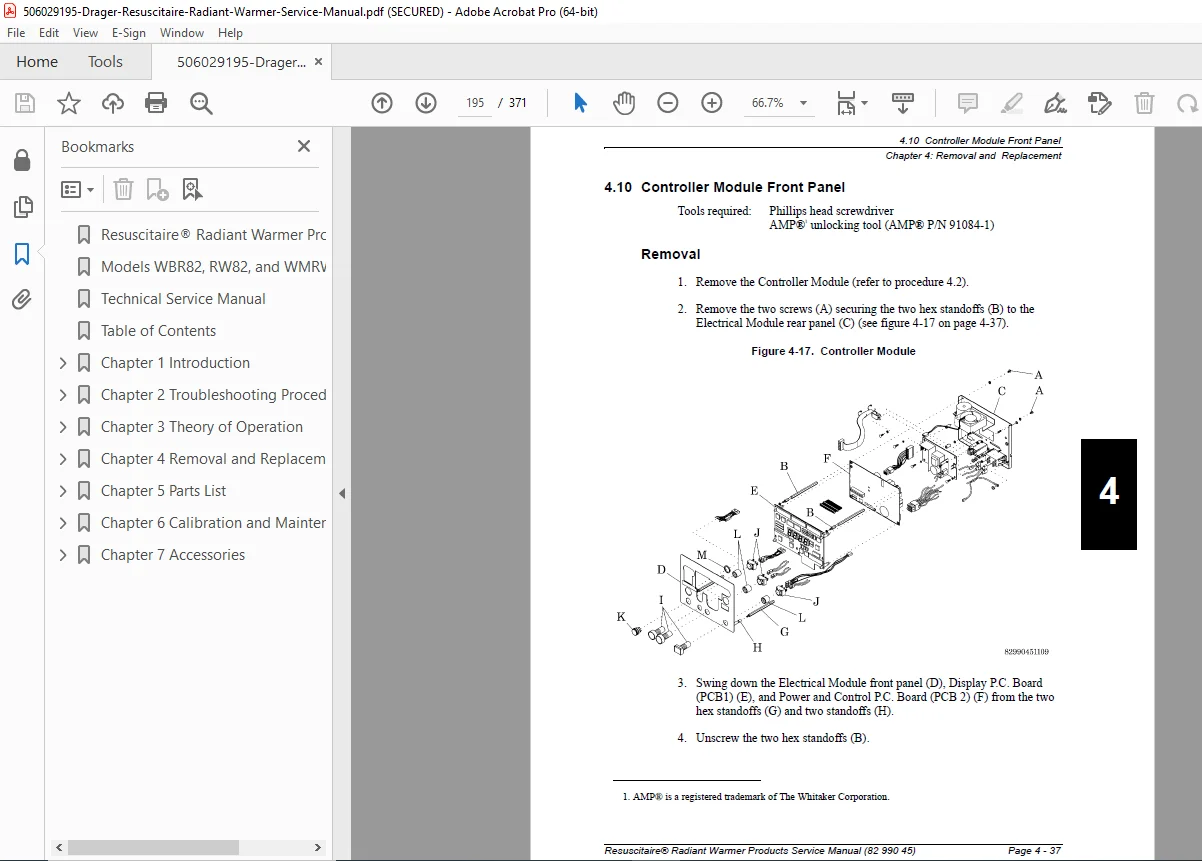Screen dimensions: 1202x861
Task: Click the Save file icon
Action: click(x=25, y=103)
